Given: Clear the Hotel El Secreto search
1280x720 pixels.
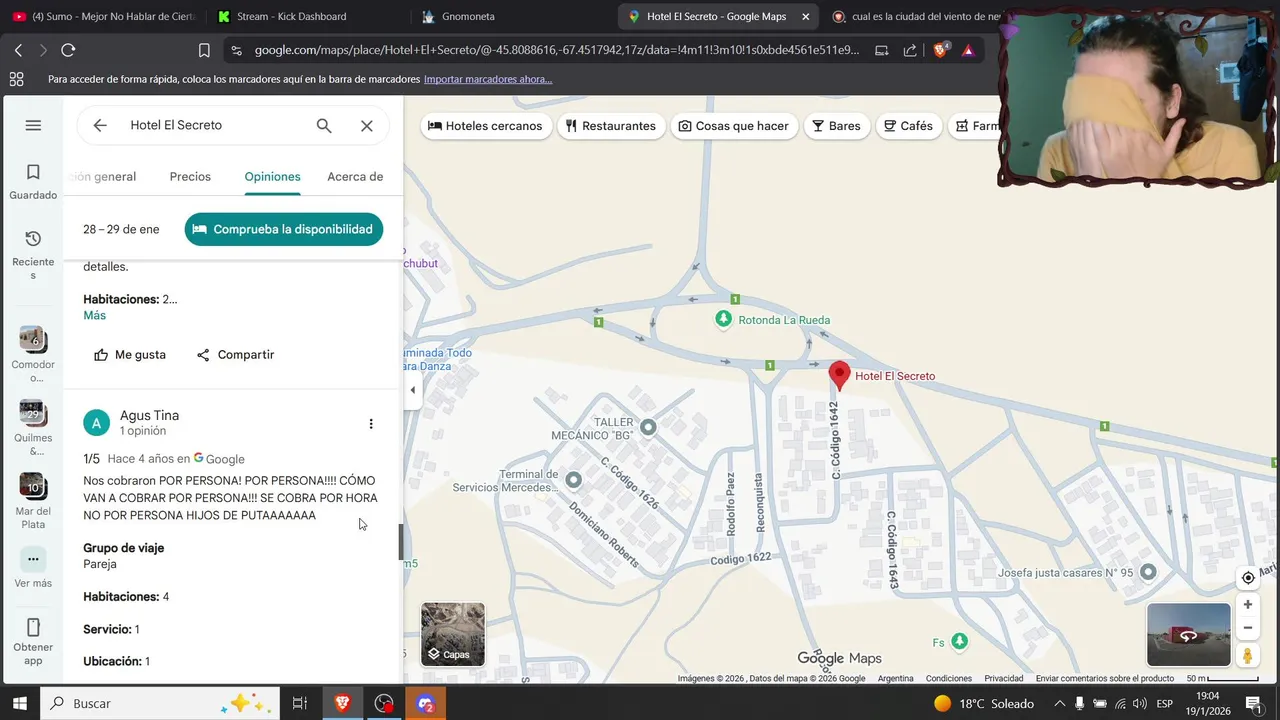Looking at the screenshot, I should click(x=367, y=125).
